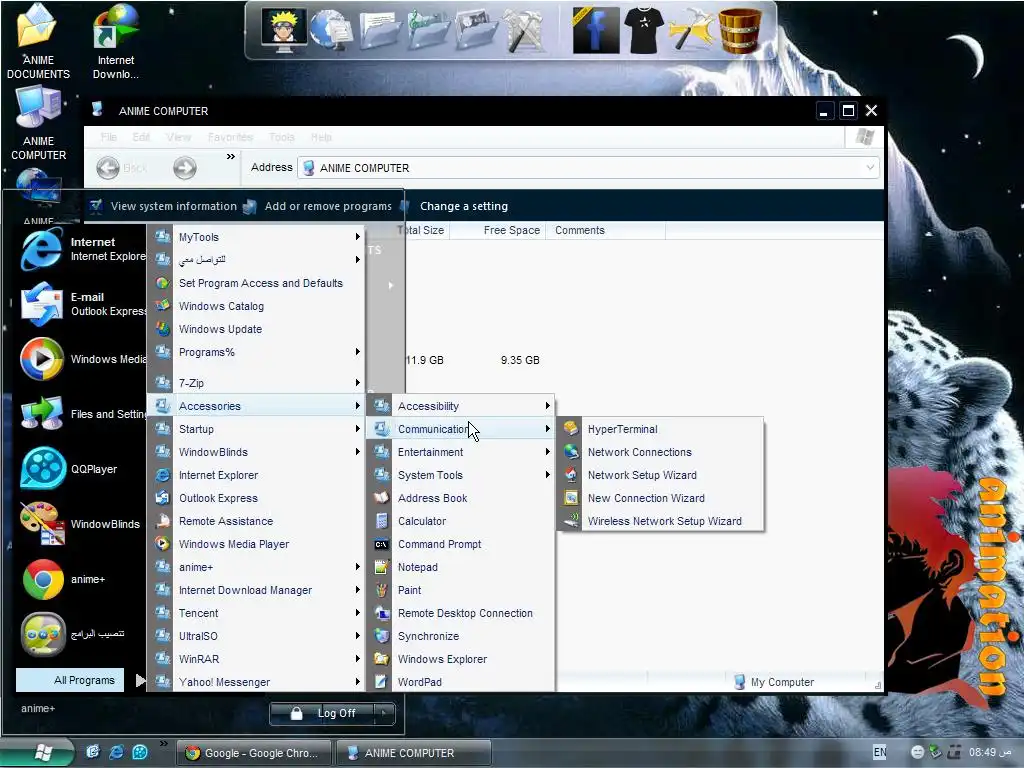Click the black T-shirt dock icon
Image resolution: width=1024 pixels, height=768 pixels.
pos(643,30)
